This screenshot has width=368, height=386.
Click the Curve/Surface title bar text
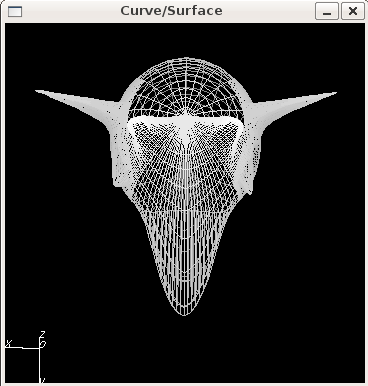click(171, 11)
